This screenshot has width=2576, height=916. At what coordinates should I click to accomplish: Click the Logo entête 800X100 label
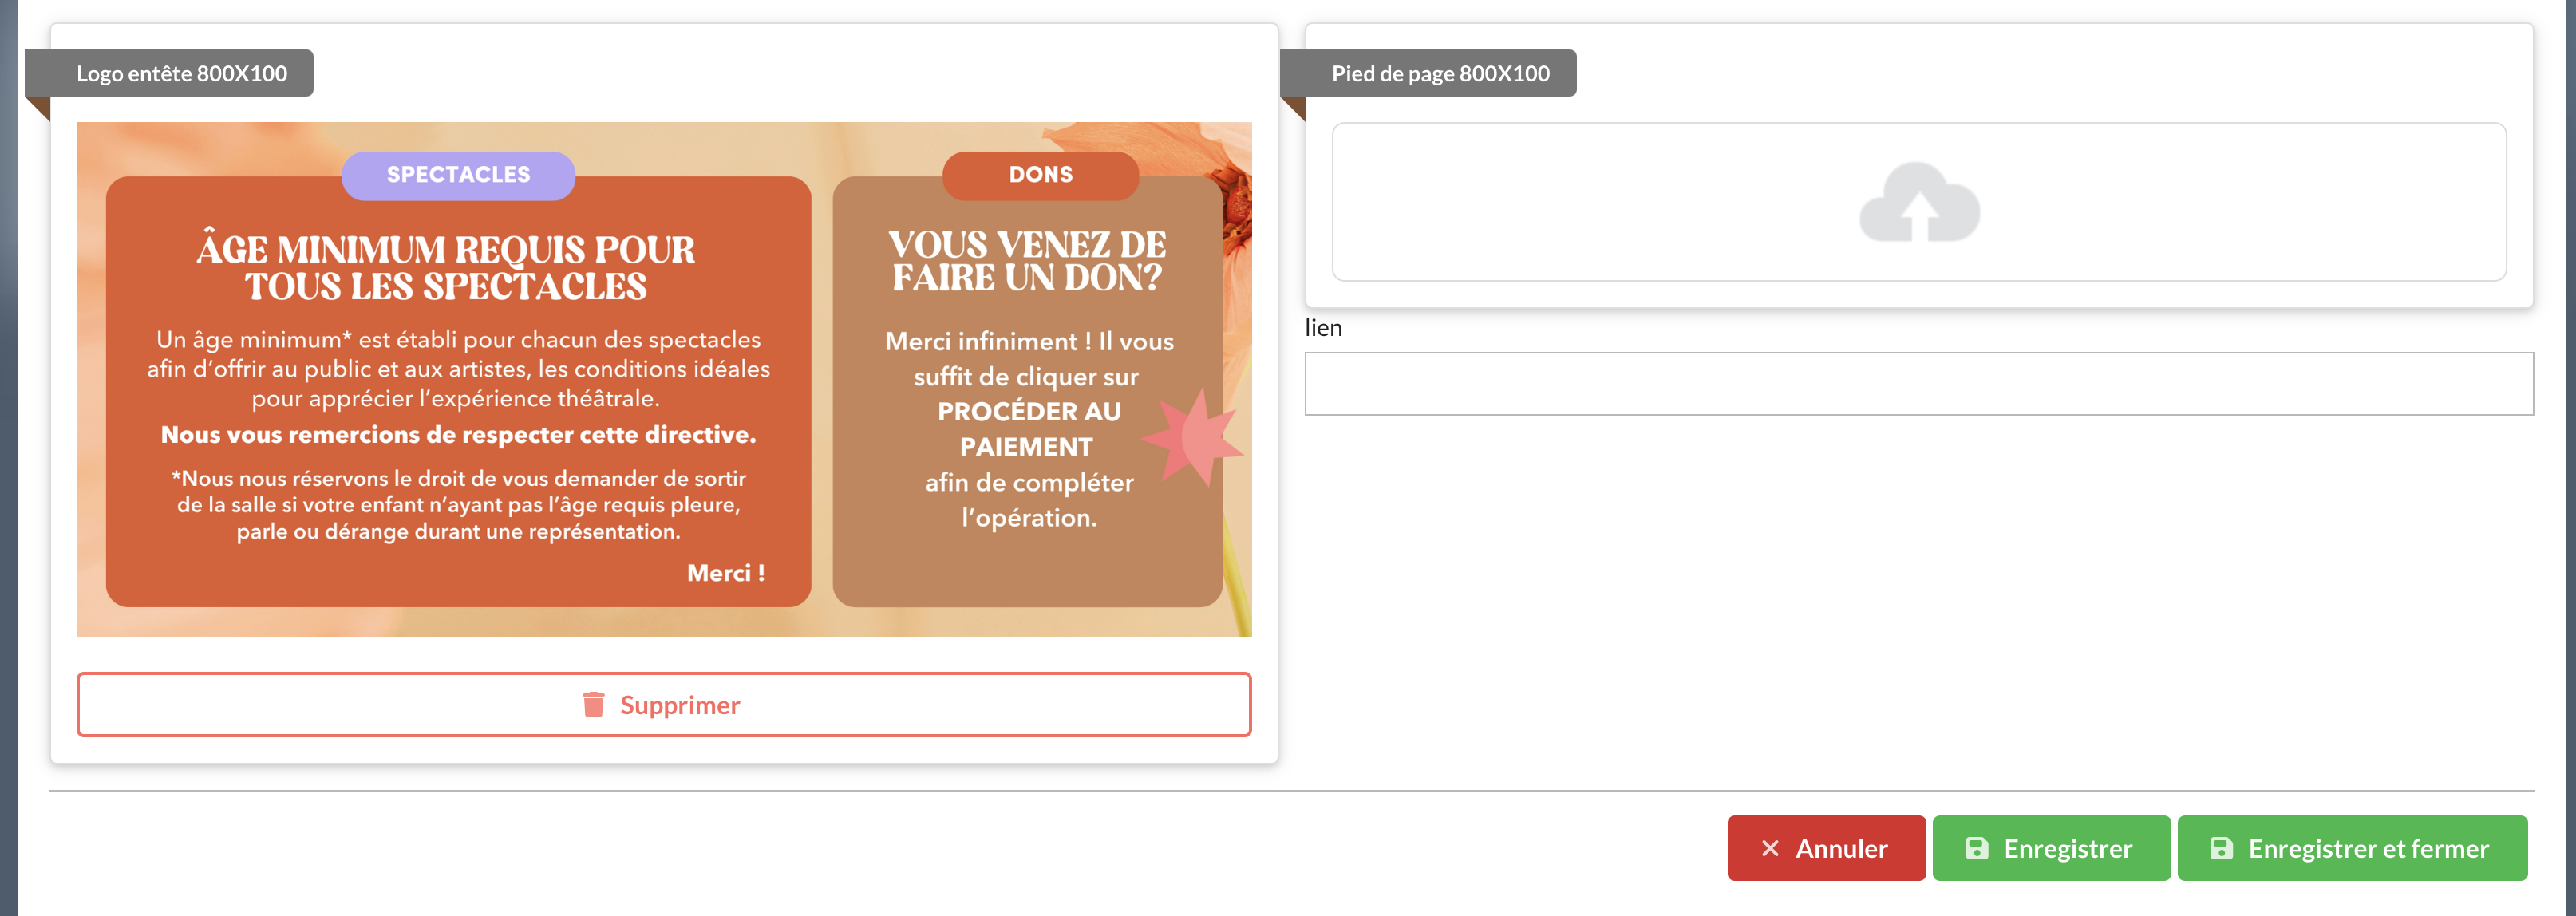tap(181, 73)
